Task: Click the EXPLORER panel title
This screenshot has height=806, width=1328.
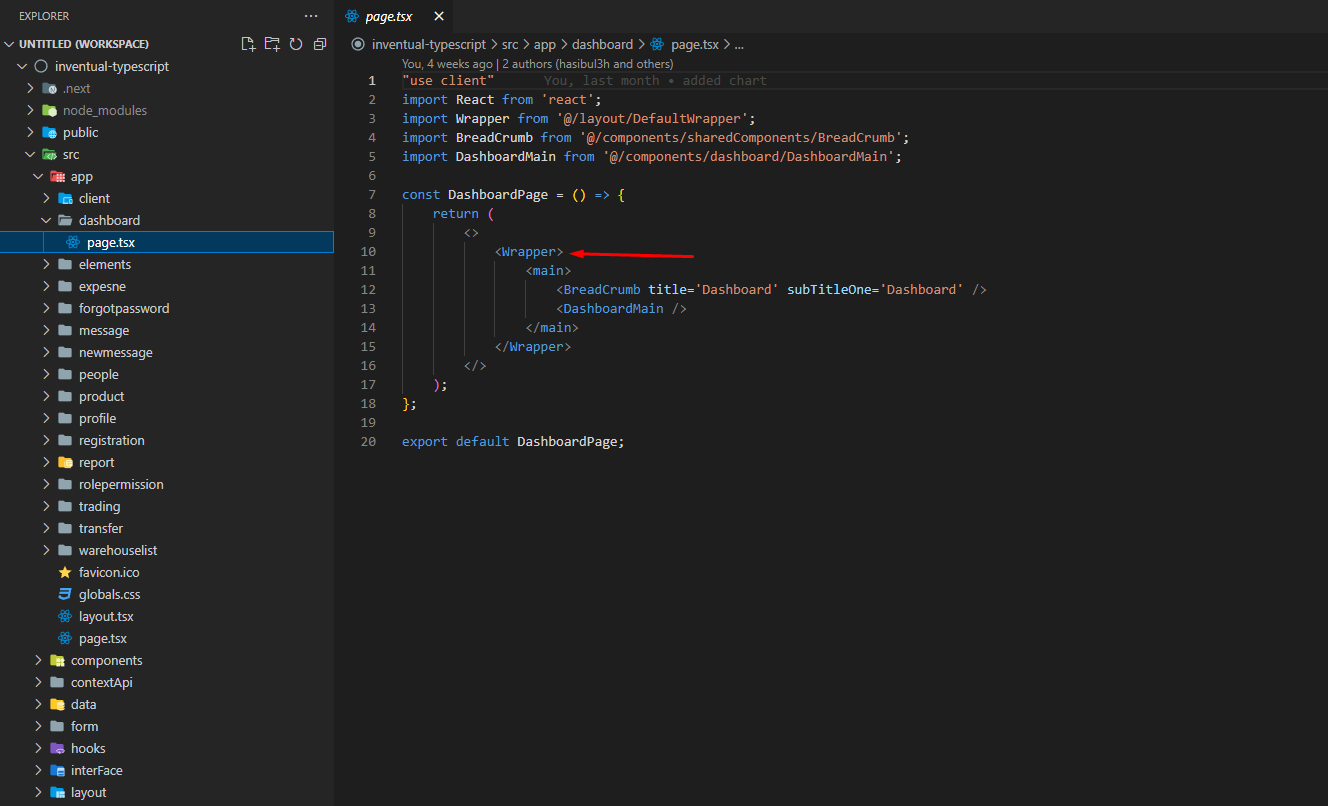Action: (x=44, y=17)
